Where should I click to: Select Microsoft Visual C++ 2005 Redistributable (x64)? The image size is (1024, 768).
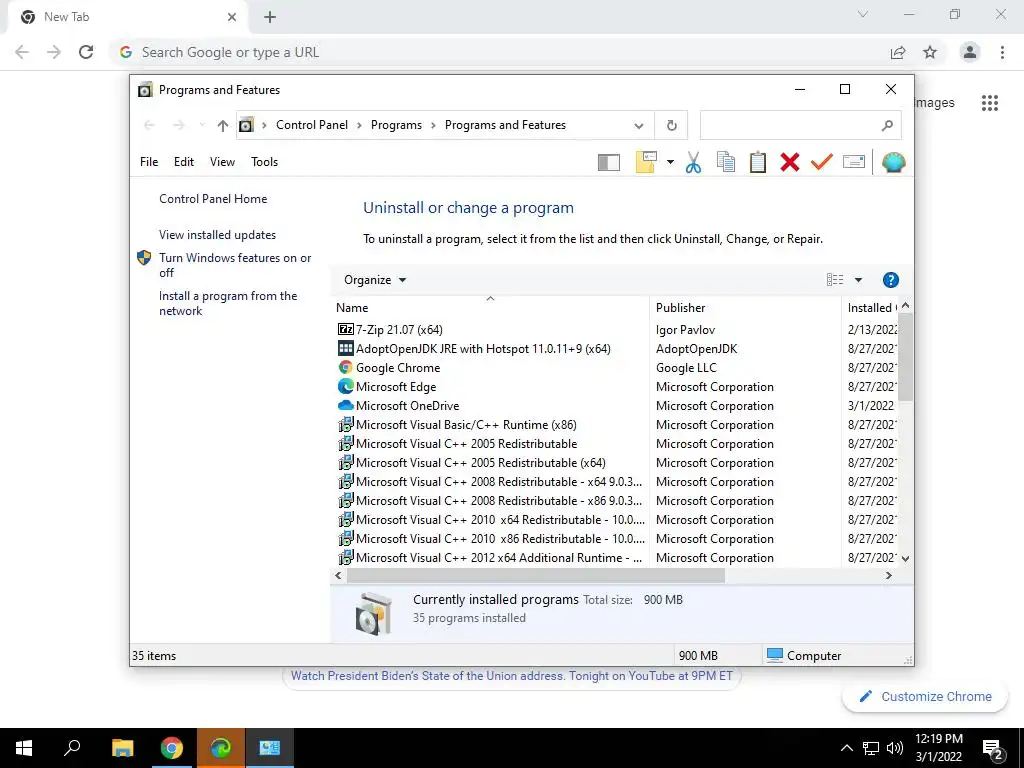click(472, 462)
